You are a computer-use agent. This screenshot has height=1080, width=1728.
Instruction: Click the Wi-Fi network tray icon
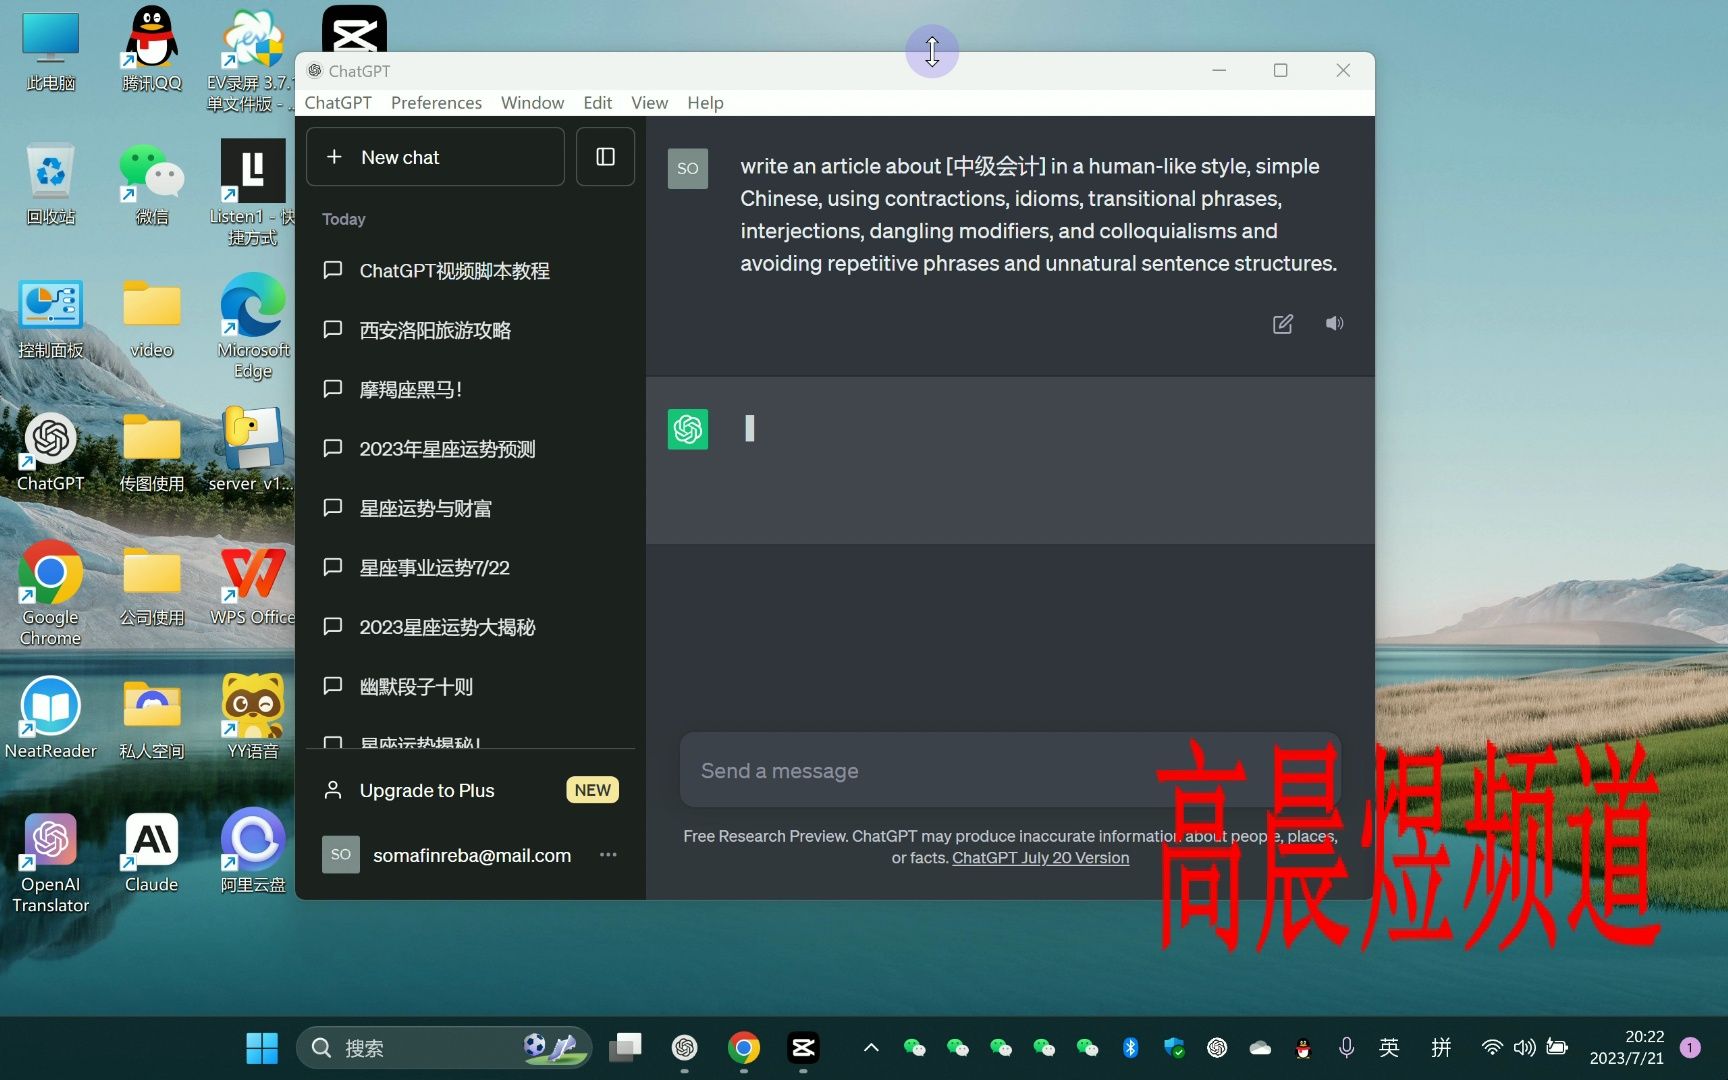pyautogui.click(x=1491, y=1047)
